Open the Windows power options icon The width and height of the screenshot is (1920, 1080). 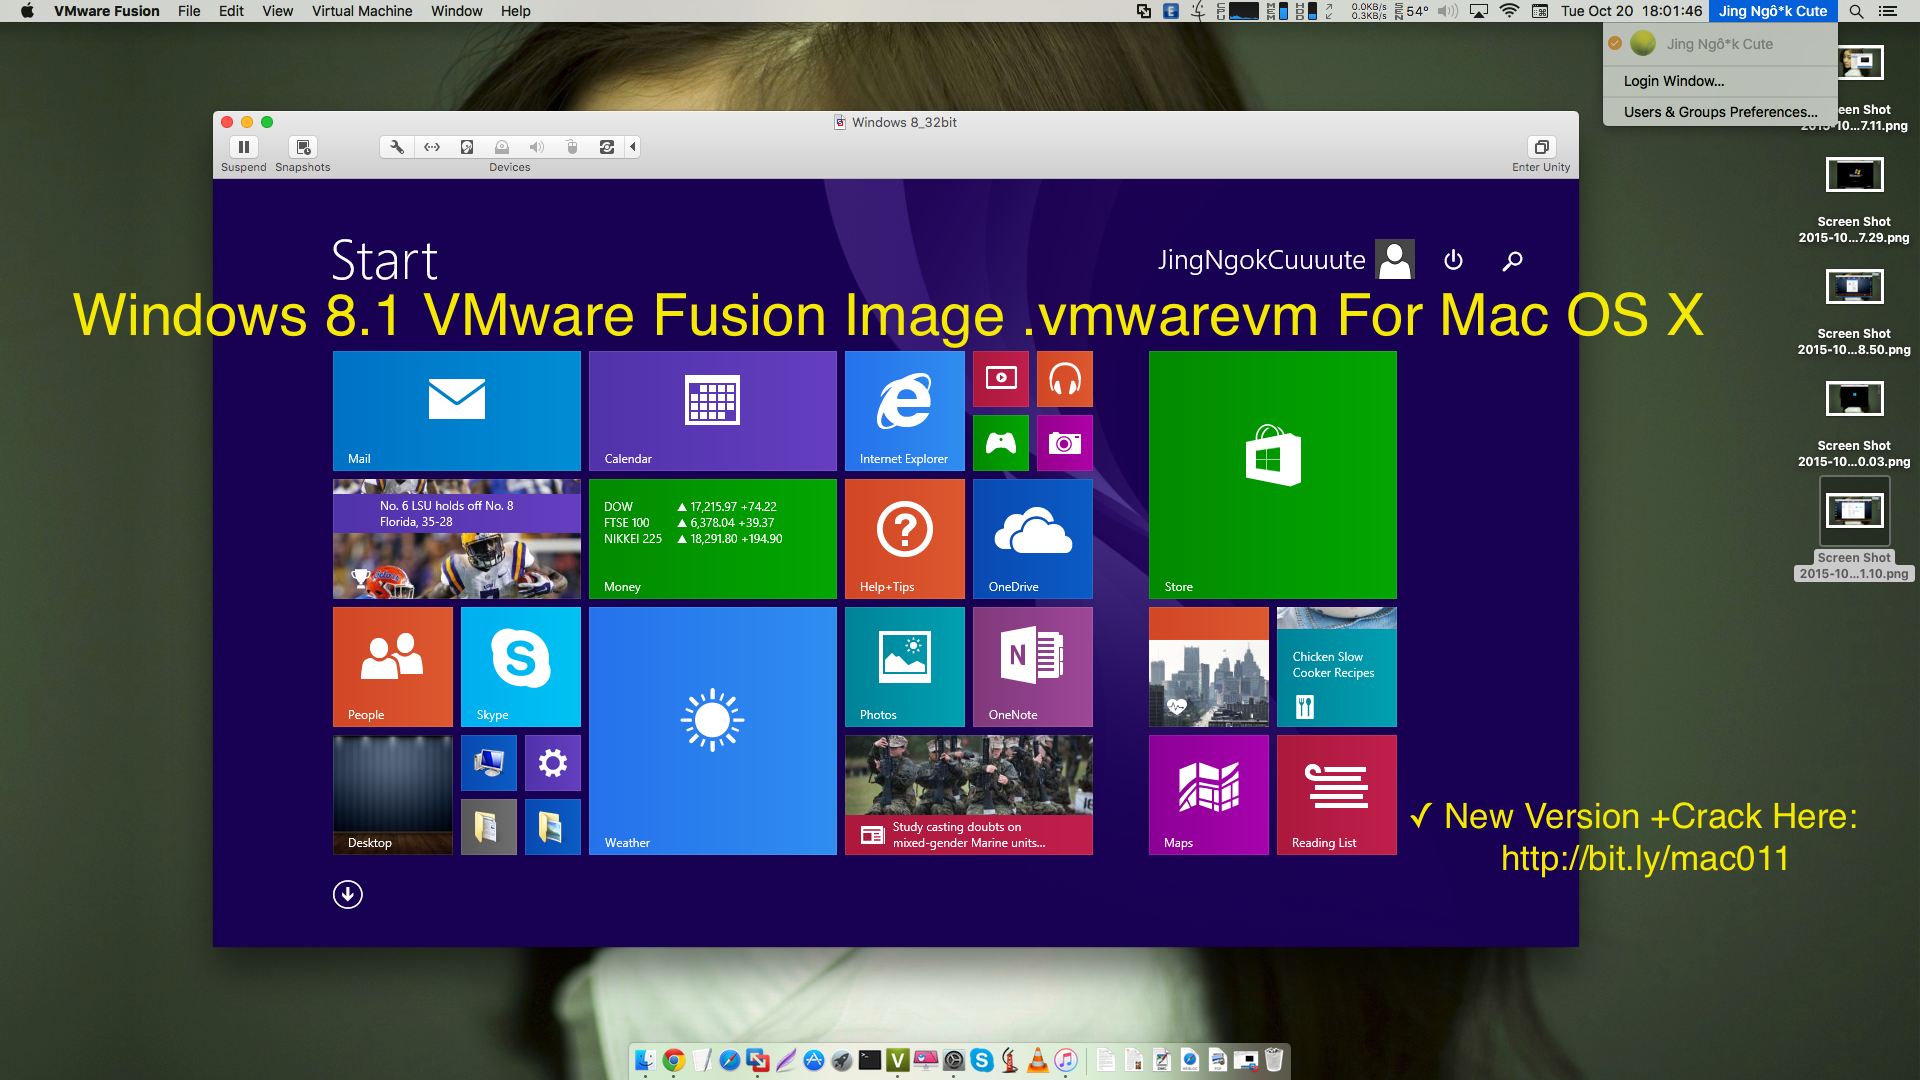pyautogui.click(x=1453, y=260)
